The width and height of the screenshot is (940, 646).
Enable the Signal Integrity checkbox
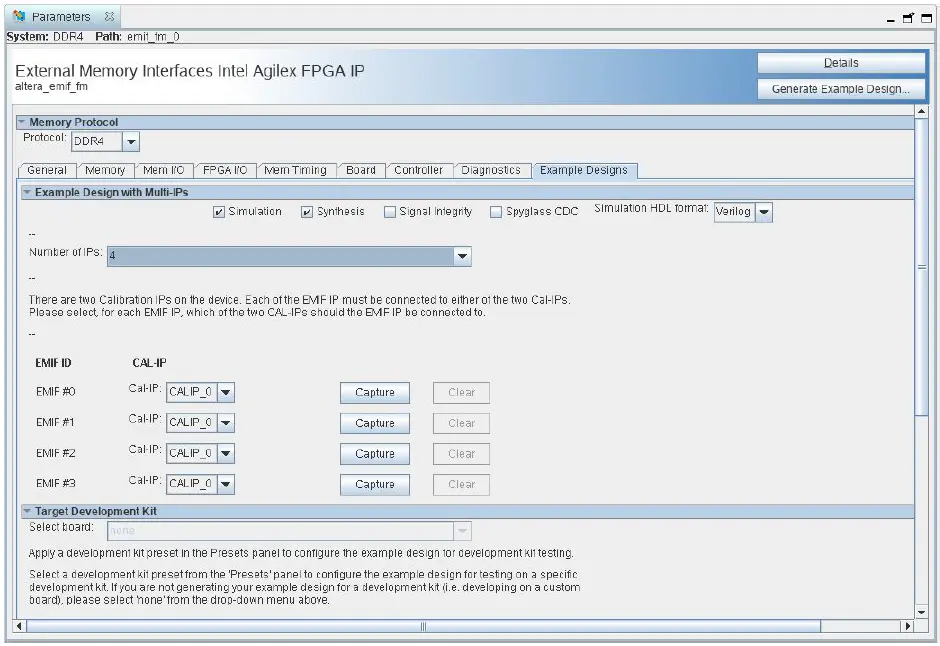389,211
